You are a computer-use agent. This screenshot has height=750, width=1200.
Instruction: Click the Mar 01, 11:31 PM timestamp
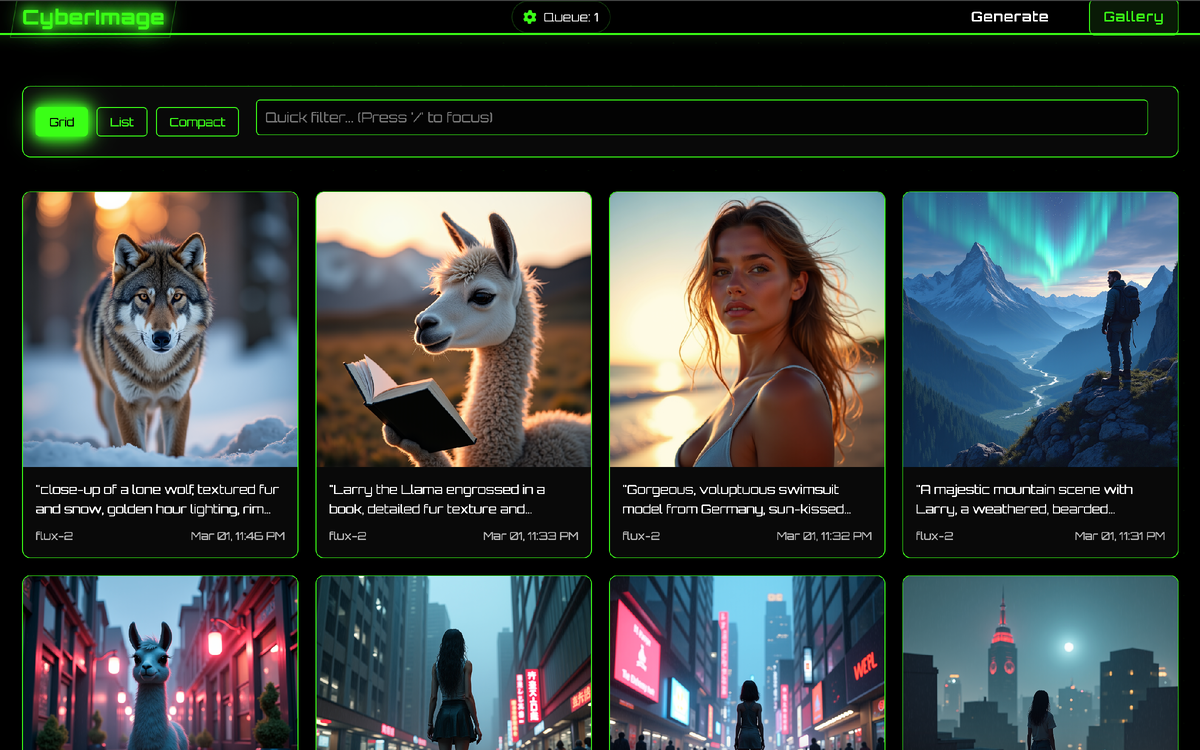click(1120, 536)
